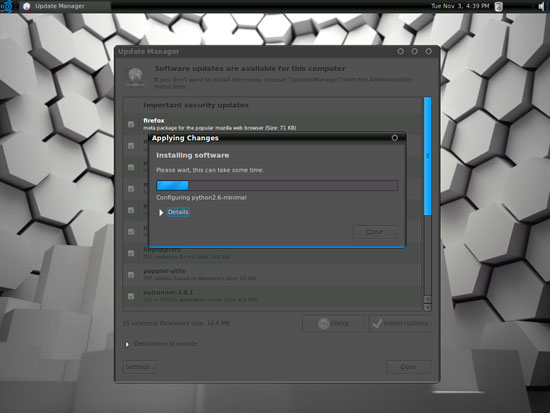Image resolution: width=550 pixels, height=413 pixels.
Task: Select the Update Manager taskbar entry
Action: coord(54,6)
